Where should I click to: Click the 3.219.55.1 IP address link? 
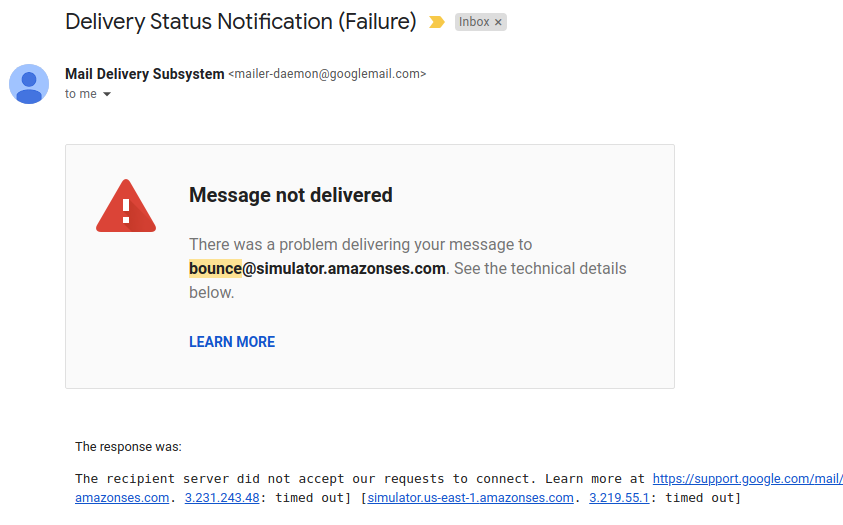pyautogui.click(x=619, y=498)
